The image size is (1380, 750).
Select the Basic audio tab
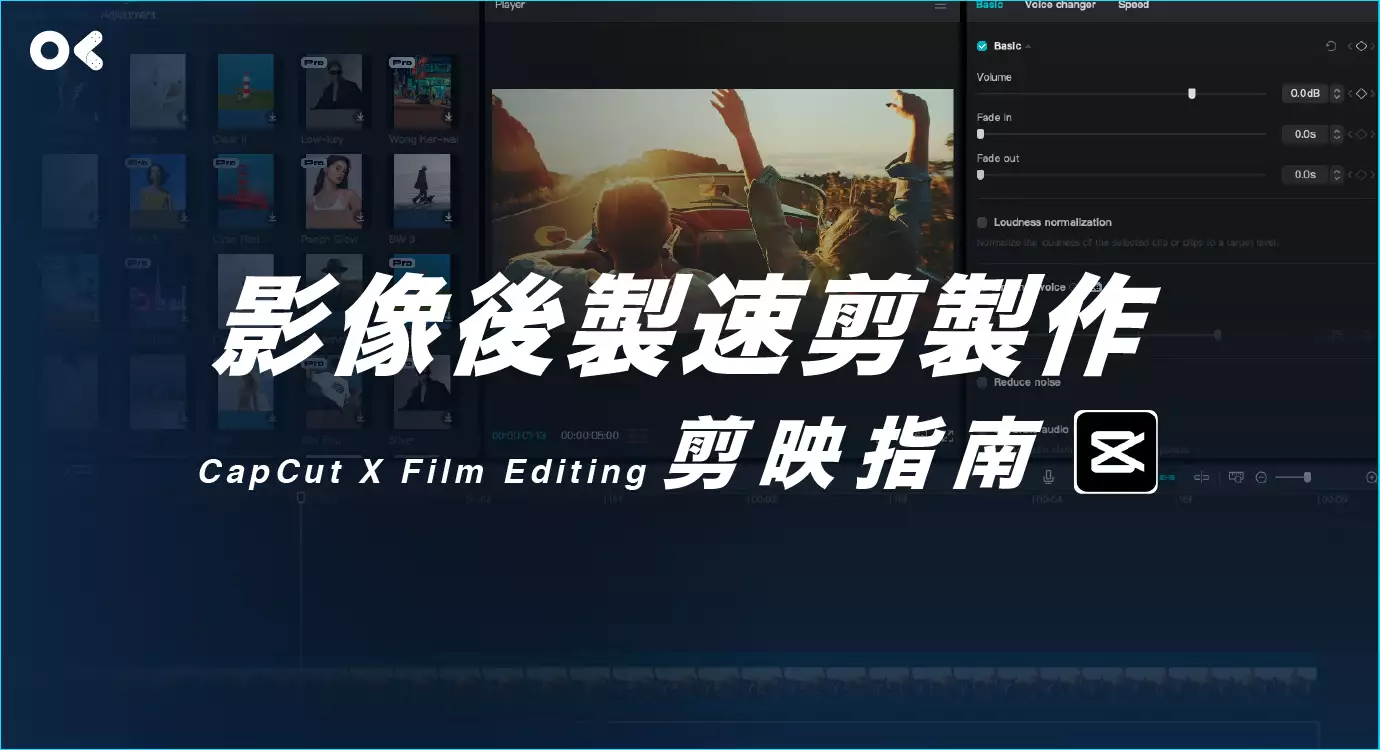point(989,5)
